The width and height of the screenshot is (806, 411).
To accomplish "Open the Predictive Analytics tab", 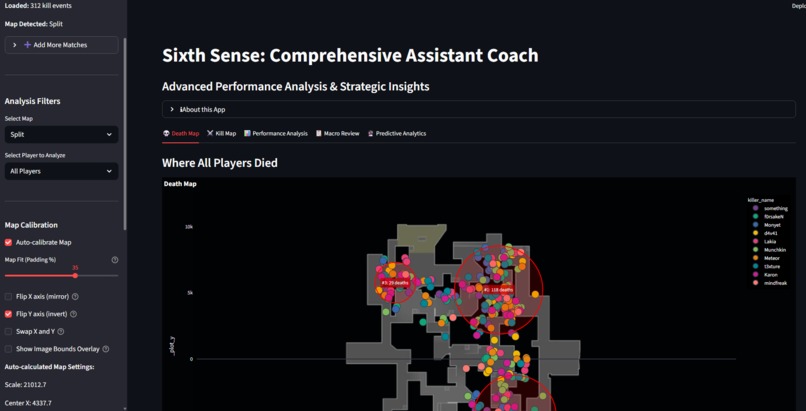I will (x=397, y=134).
